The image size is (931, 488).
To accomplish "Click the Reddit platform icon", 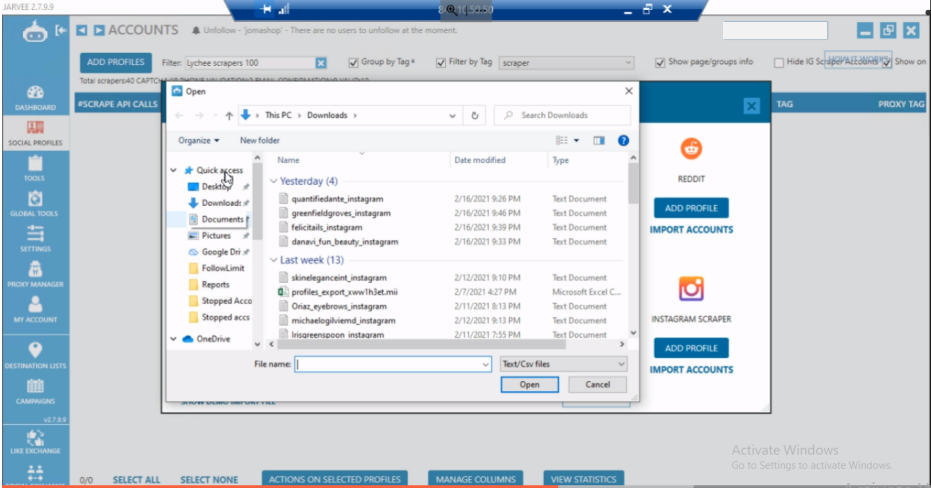I will (691, 148).
